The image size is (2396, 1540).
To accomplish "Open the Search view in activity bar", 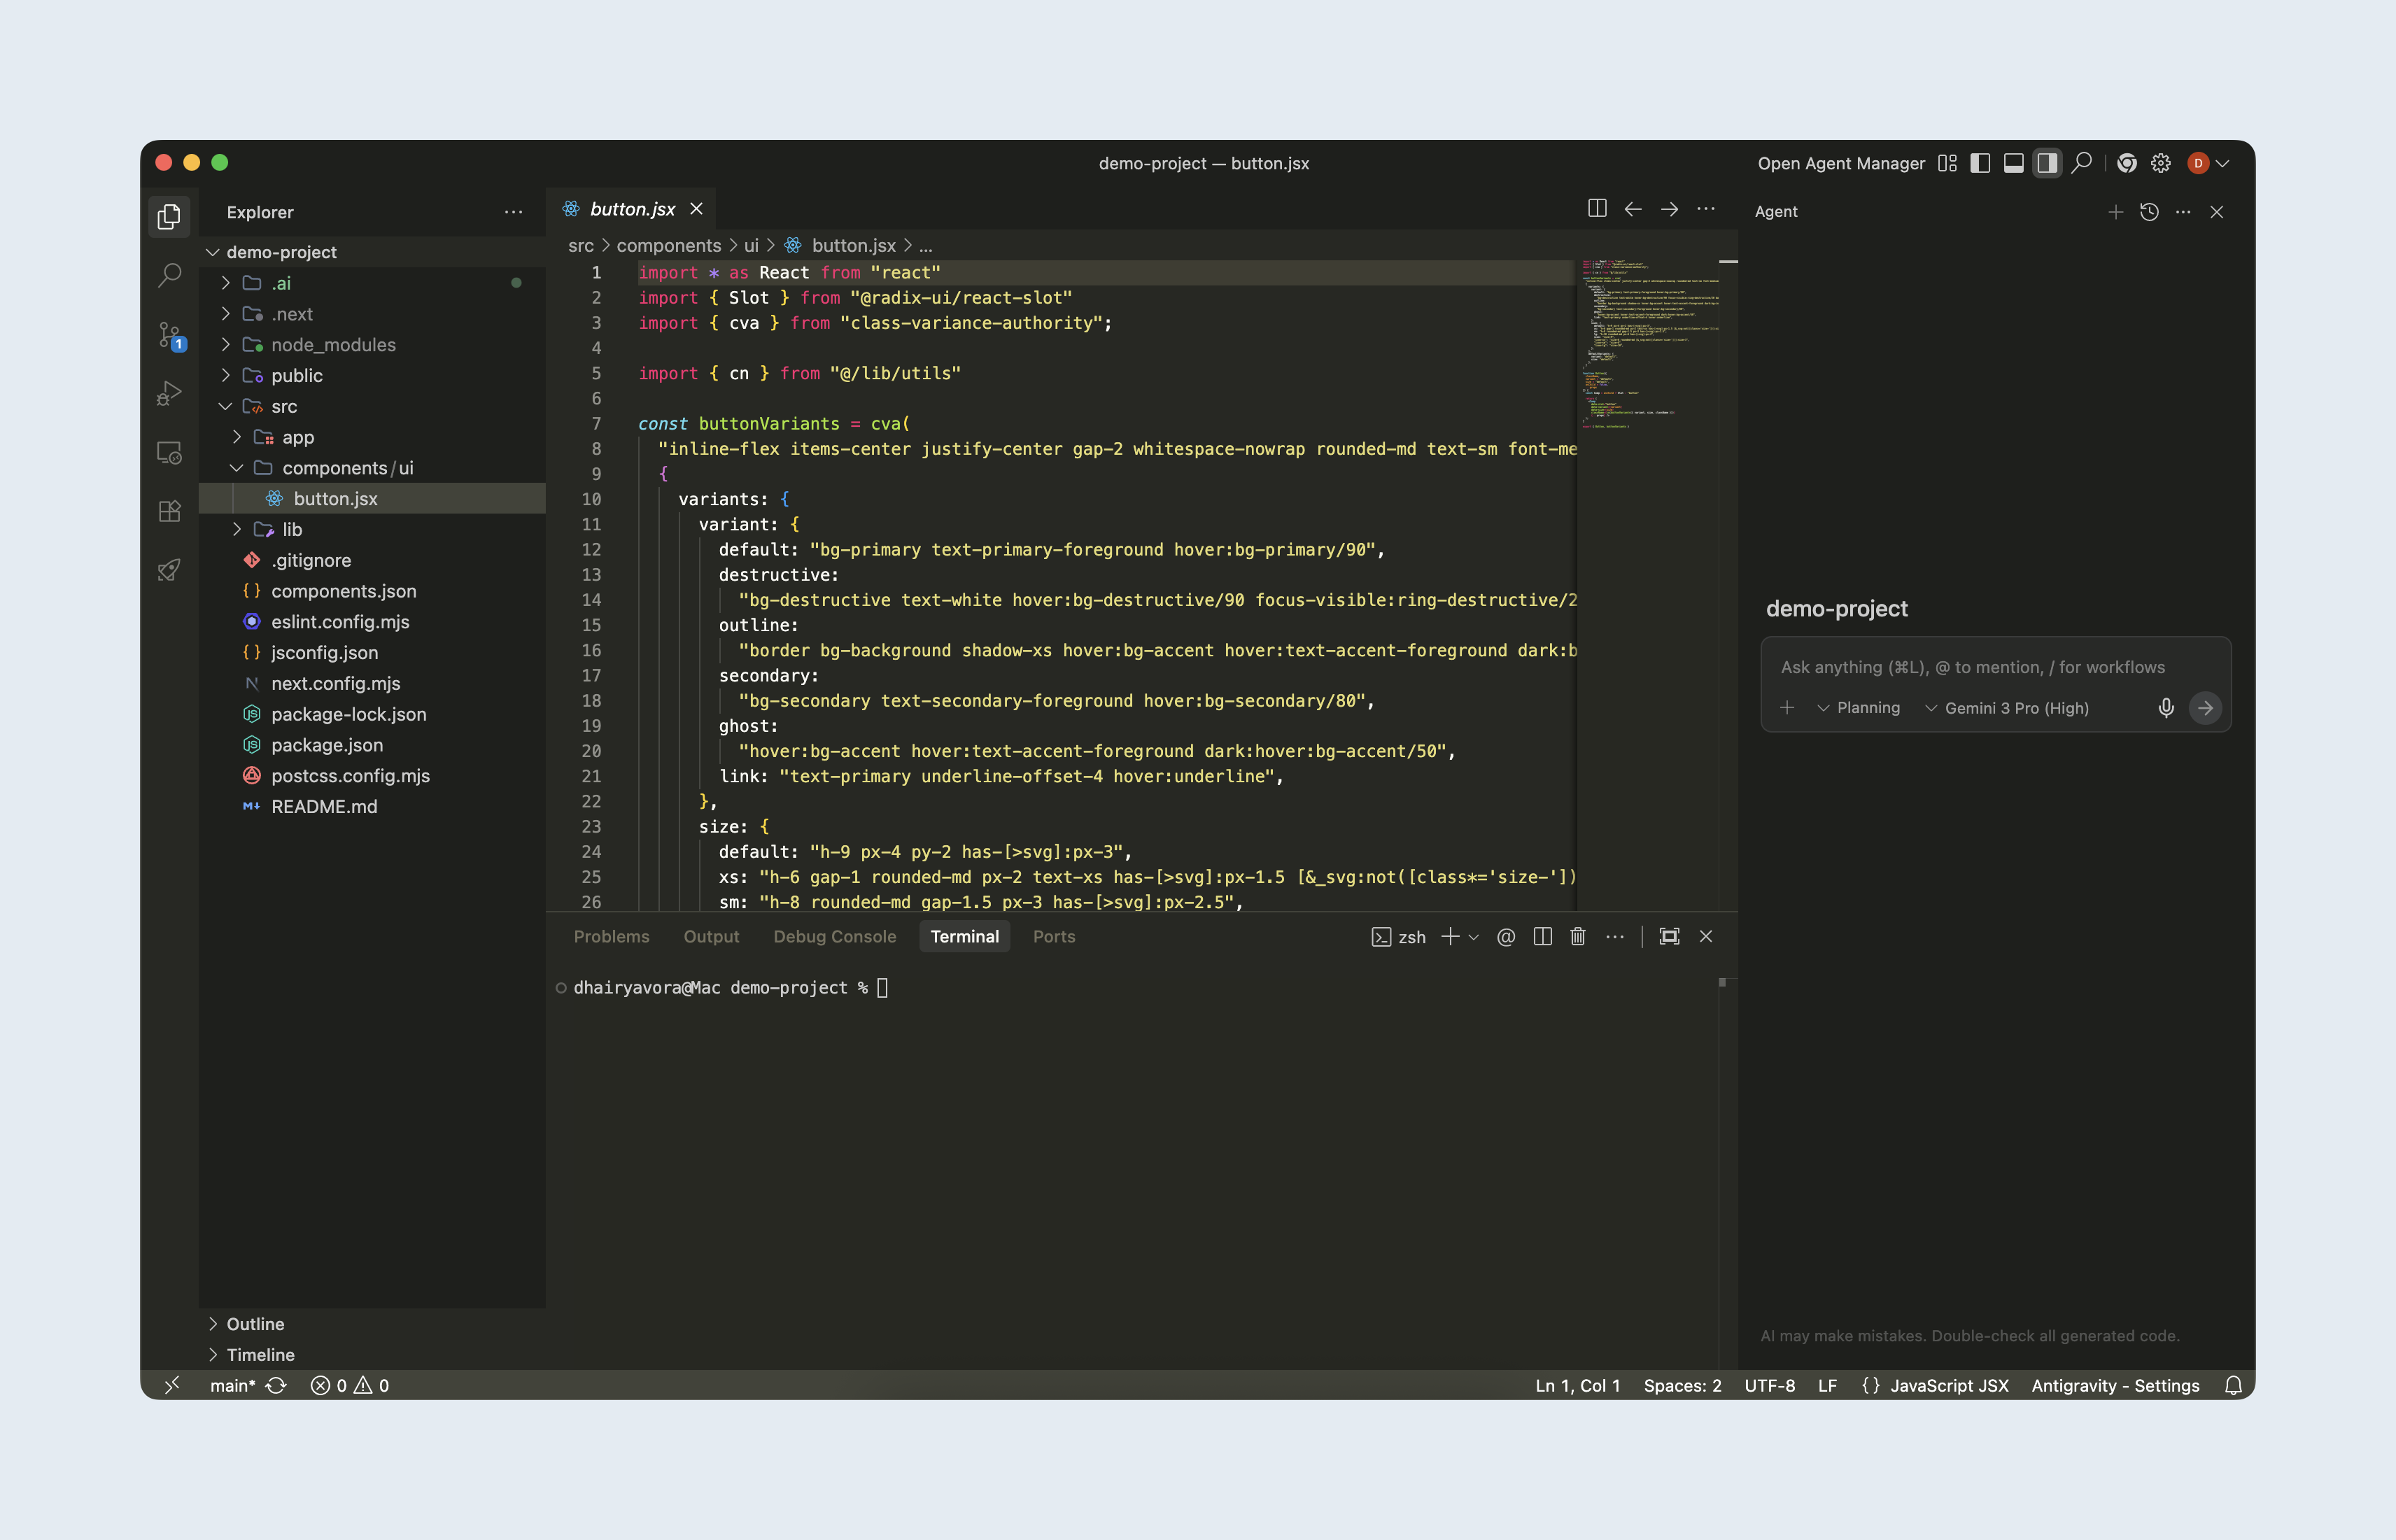I will point(170,275).
